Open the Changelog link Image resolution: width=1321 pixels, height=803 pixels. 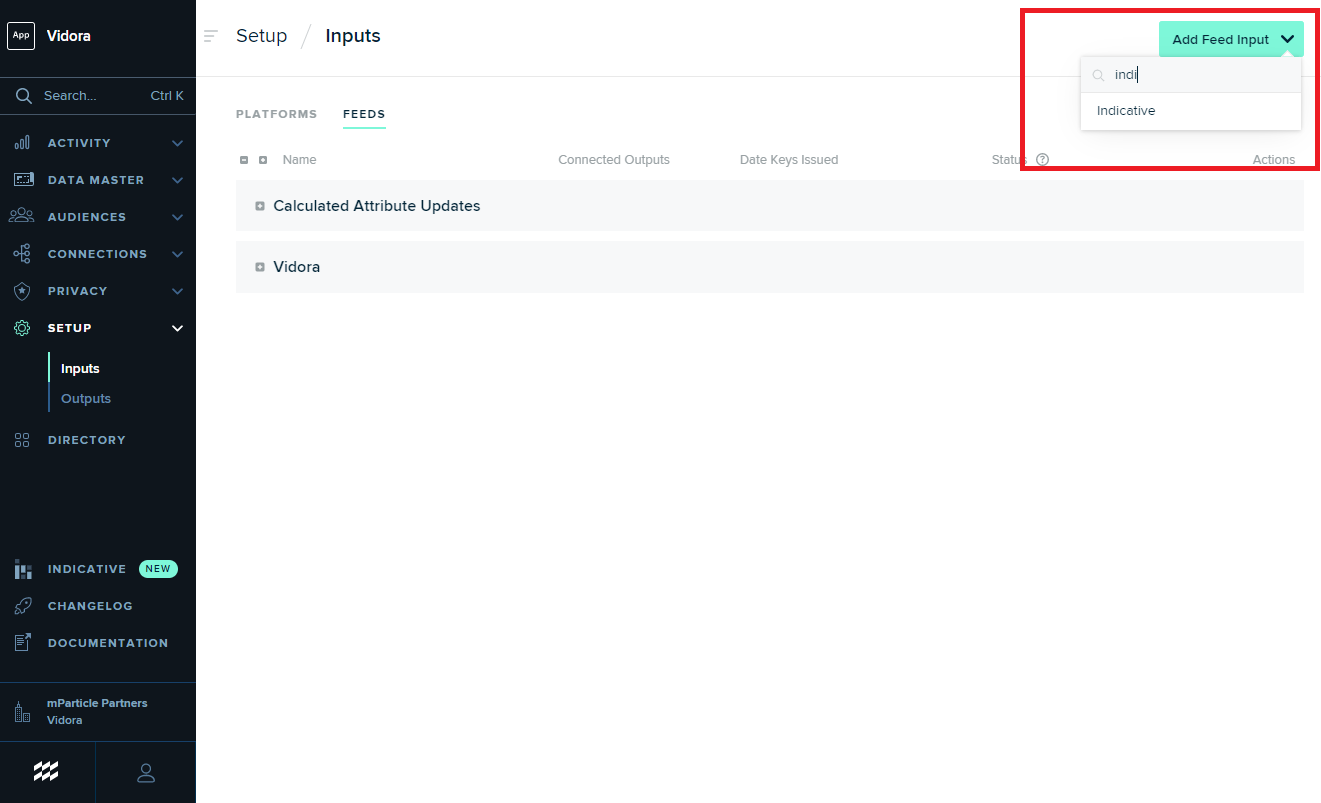(90, 606)
